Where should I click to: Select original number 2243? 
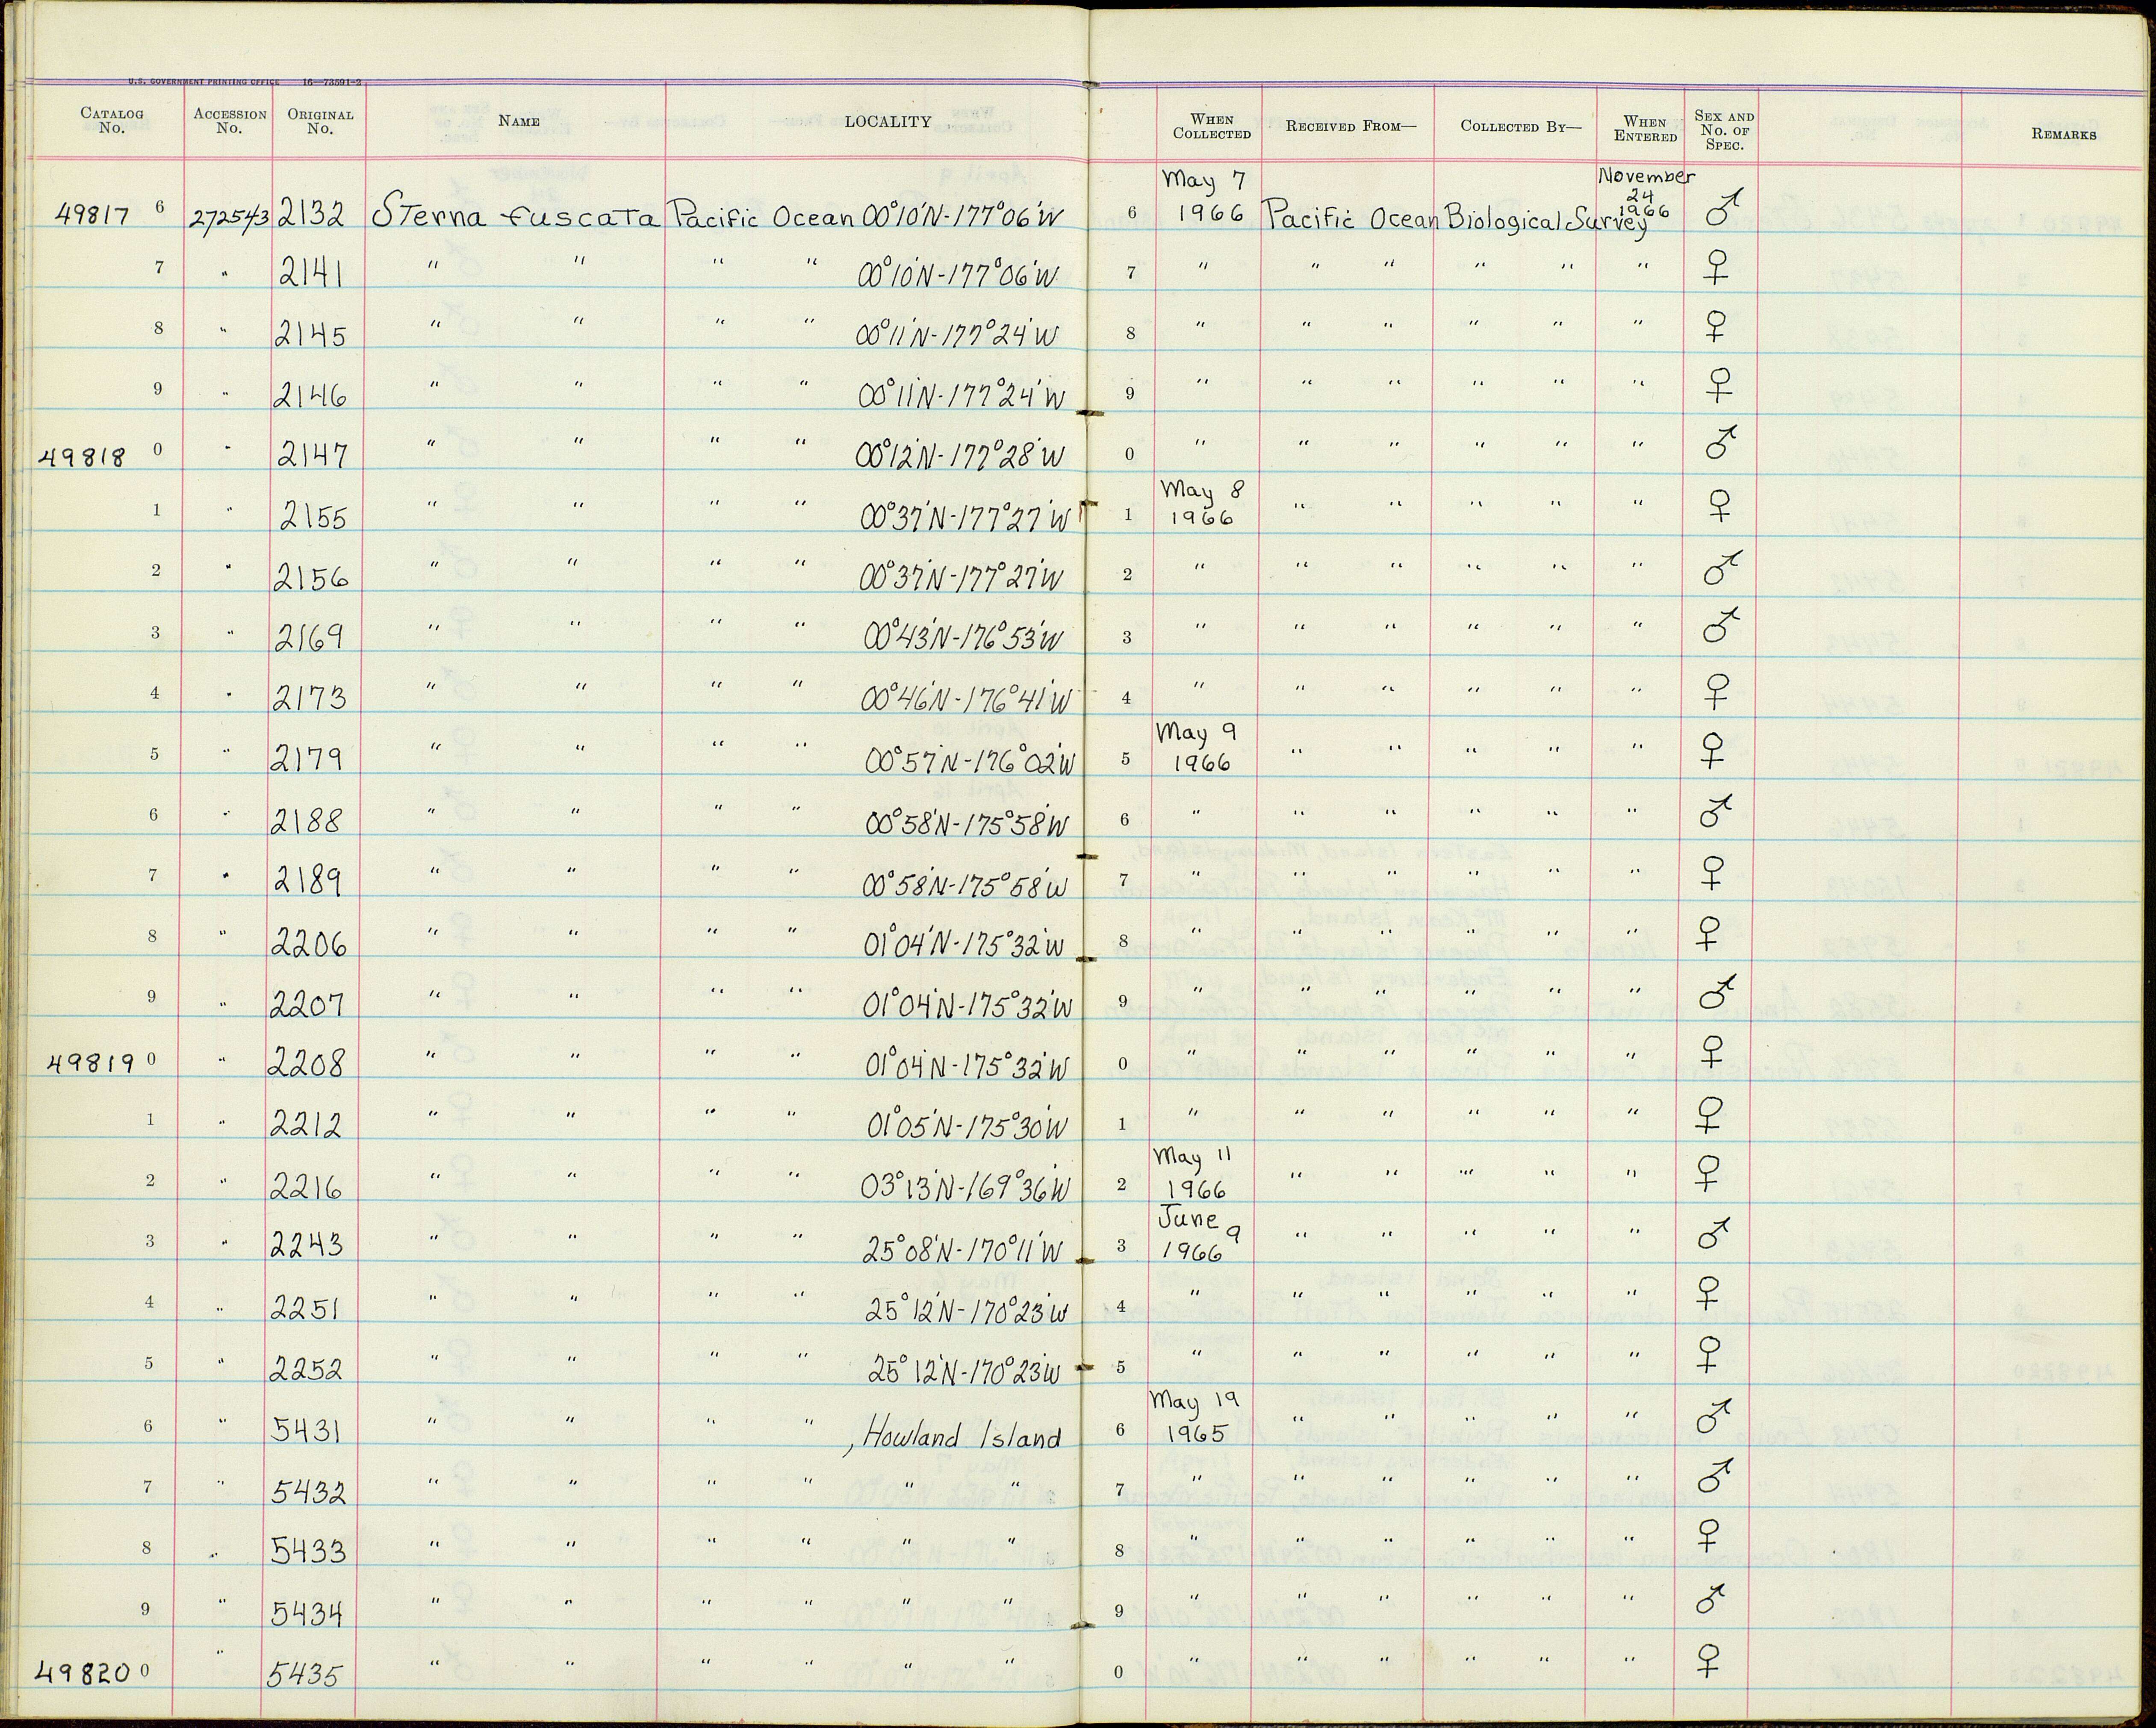307,1244
